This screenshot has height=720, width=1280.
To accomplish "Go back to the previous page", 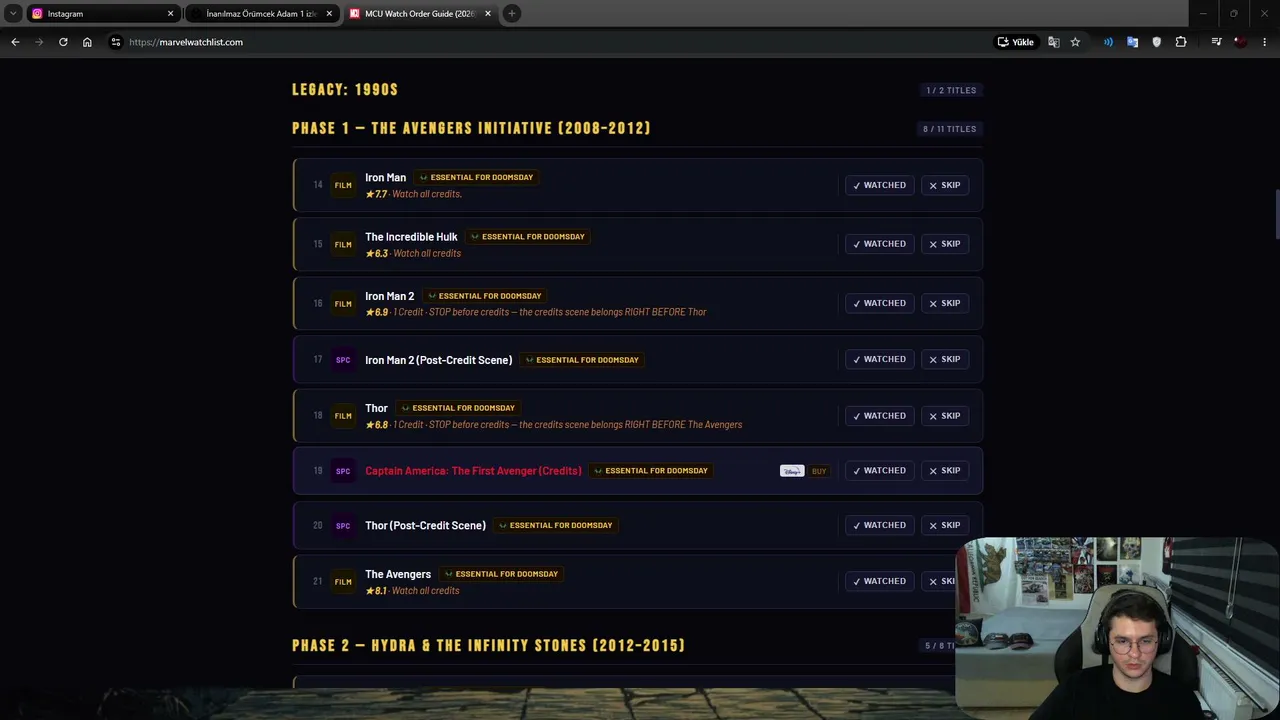I will 15,42.
